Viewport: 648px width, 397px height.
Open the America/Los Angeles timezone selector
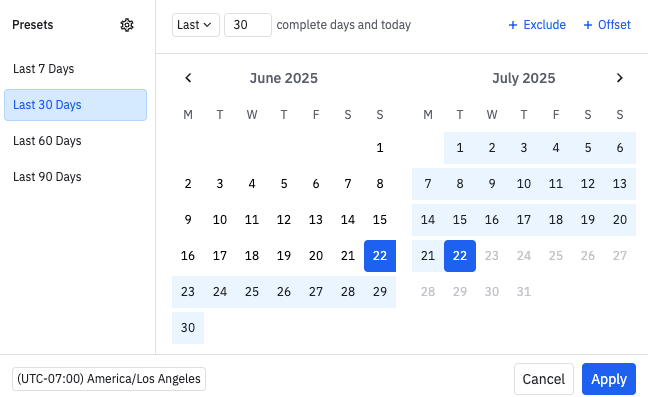tap(109, 379)
